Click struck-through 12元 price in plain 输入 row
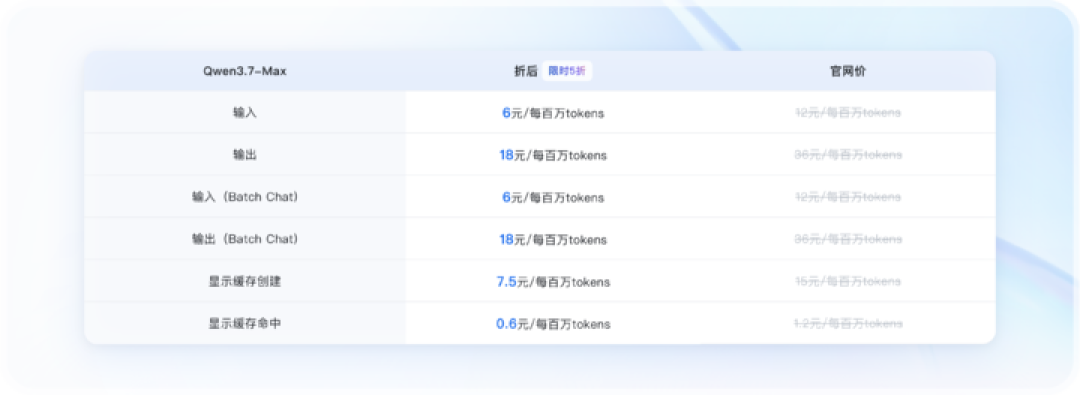The width and height of the screenshot is (1080, 395). pyautogui.click(x=848, y=112)
